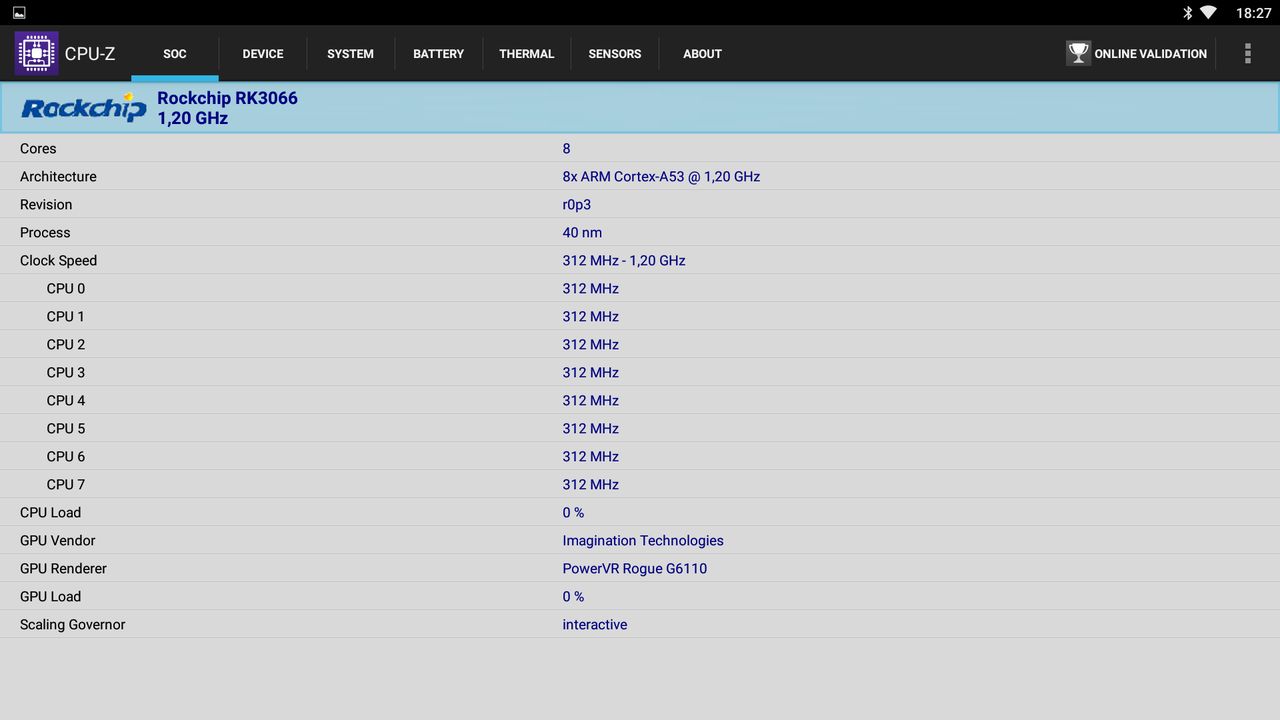Click the PowerVR Rogue G6110 value
1280x720 pixels.
[635, 568]
